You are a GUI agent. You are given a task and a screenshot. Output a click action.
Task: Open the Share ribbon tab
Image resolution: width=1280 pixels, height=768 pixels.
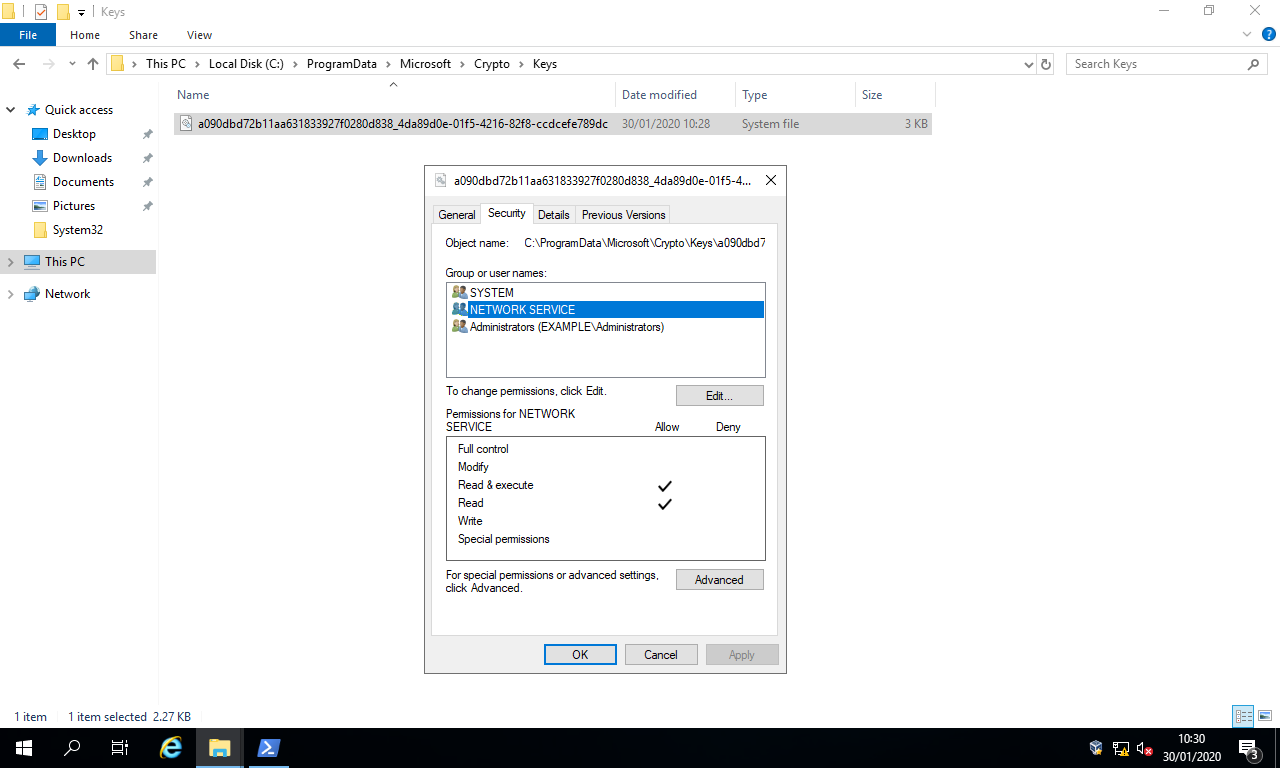click(143, 34)
